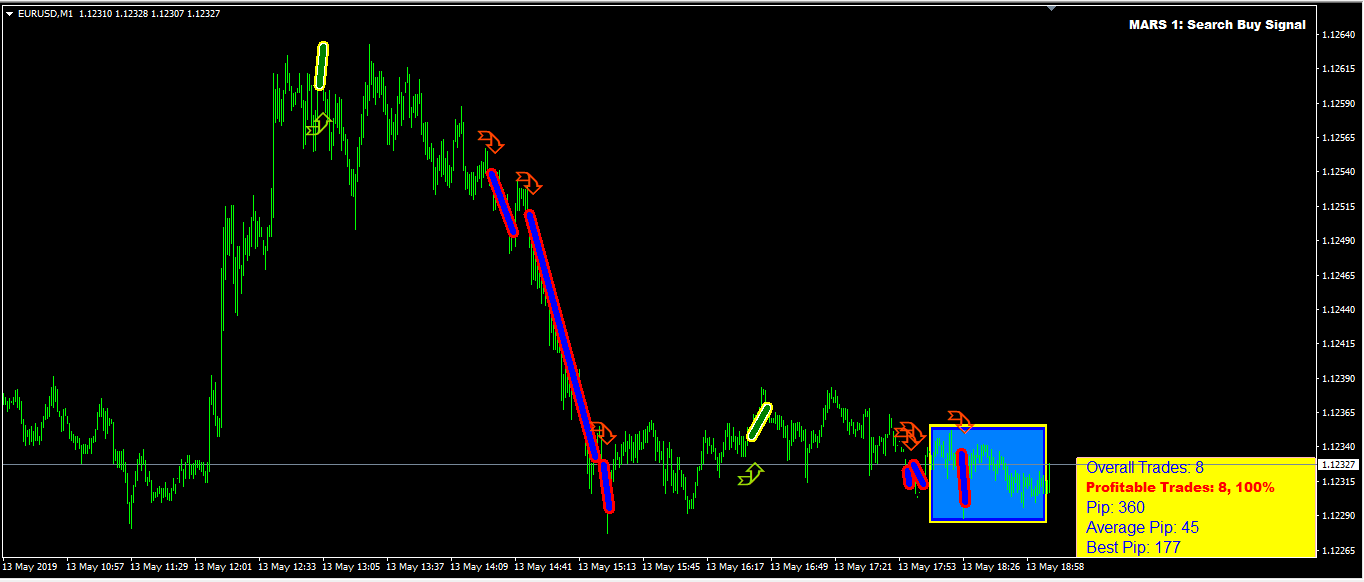The height and width of the screenshot is (582, 1364).
Task: Click the current price tag 1.12327
Action: [1338, 465]
